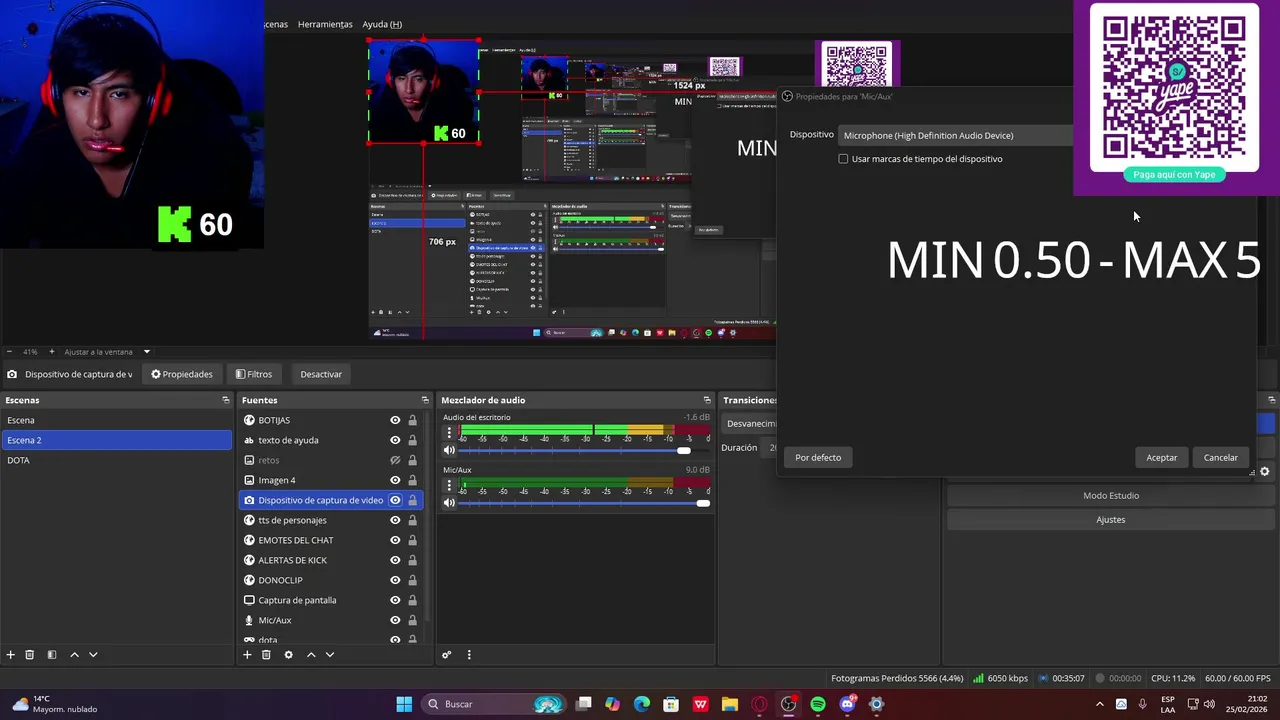
Task: Open the Ayuda (H) menu
Action: (x=382, y=24)
